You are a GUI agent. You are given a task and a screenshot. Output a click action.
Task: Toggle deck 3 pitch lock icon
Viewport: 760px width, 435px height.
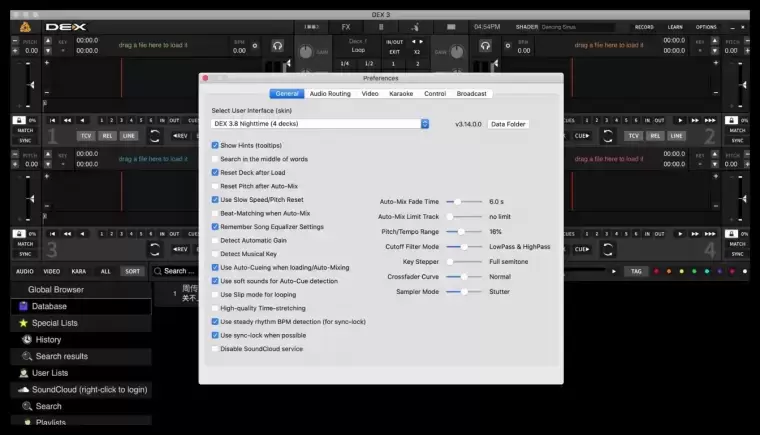19,234
